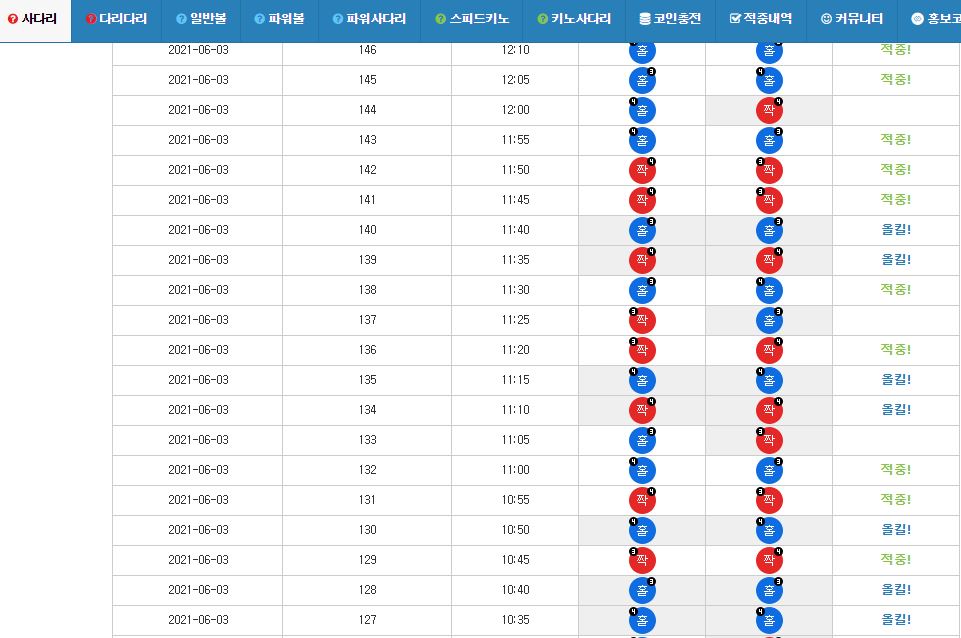
Task: Click round 136's 짝 ball with badge 4
Action: click(769, 351)
